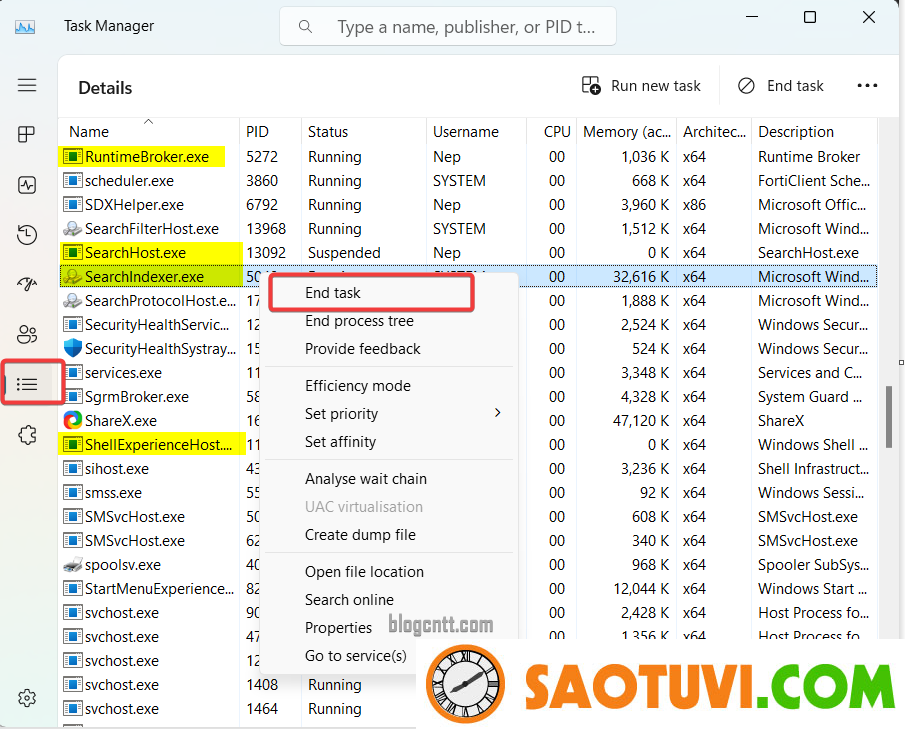Viewport: 905px width, 729px height.
Task: Sort by the Status column header
Action: tap(364, 132)
